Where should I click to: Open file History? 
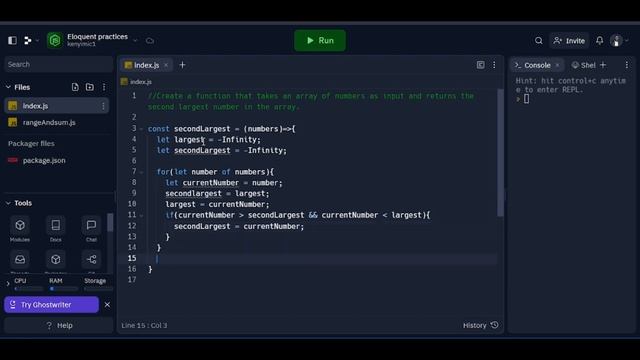click(x=480, y=325)
